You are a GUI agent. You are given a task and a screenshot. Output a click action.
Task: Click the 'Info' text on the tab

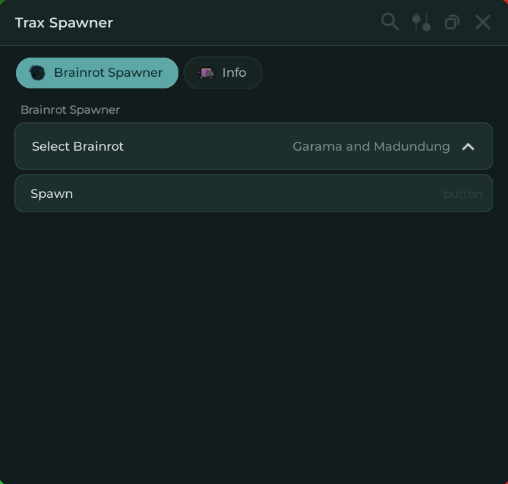234,72
